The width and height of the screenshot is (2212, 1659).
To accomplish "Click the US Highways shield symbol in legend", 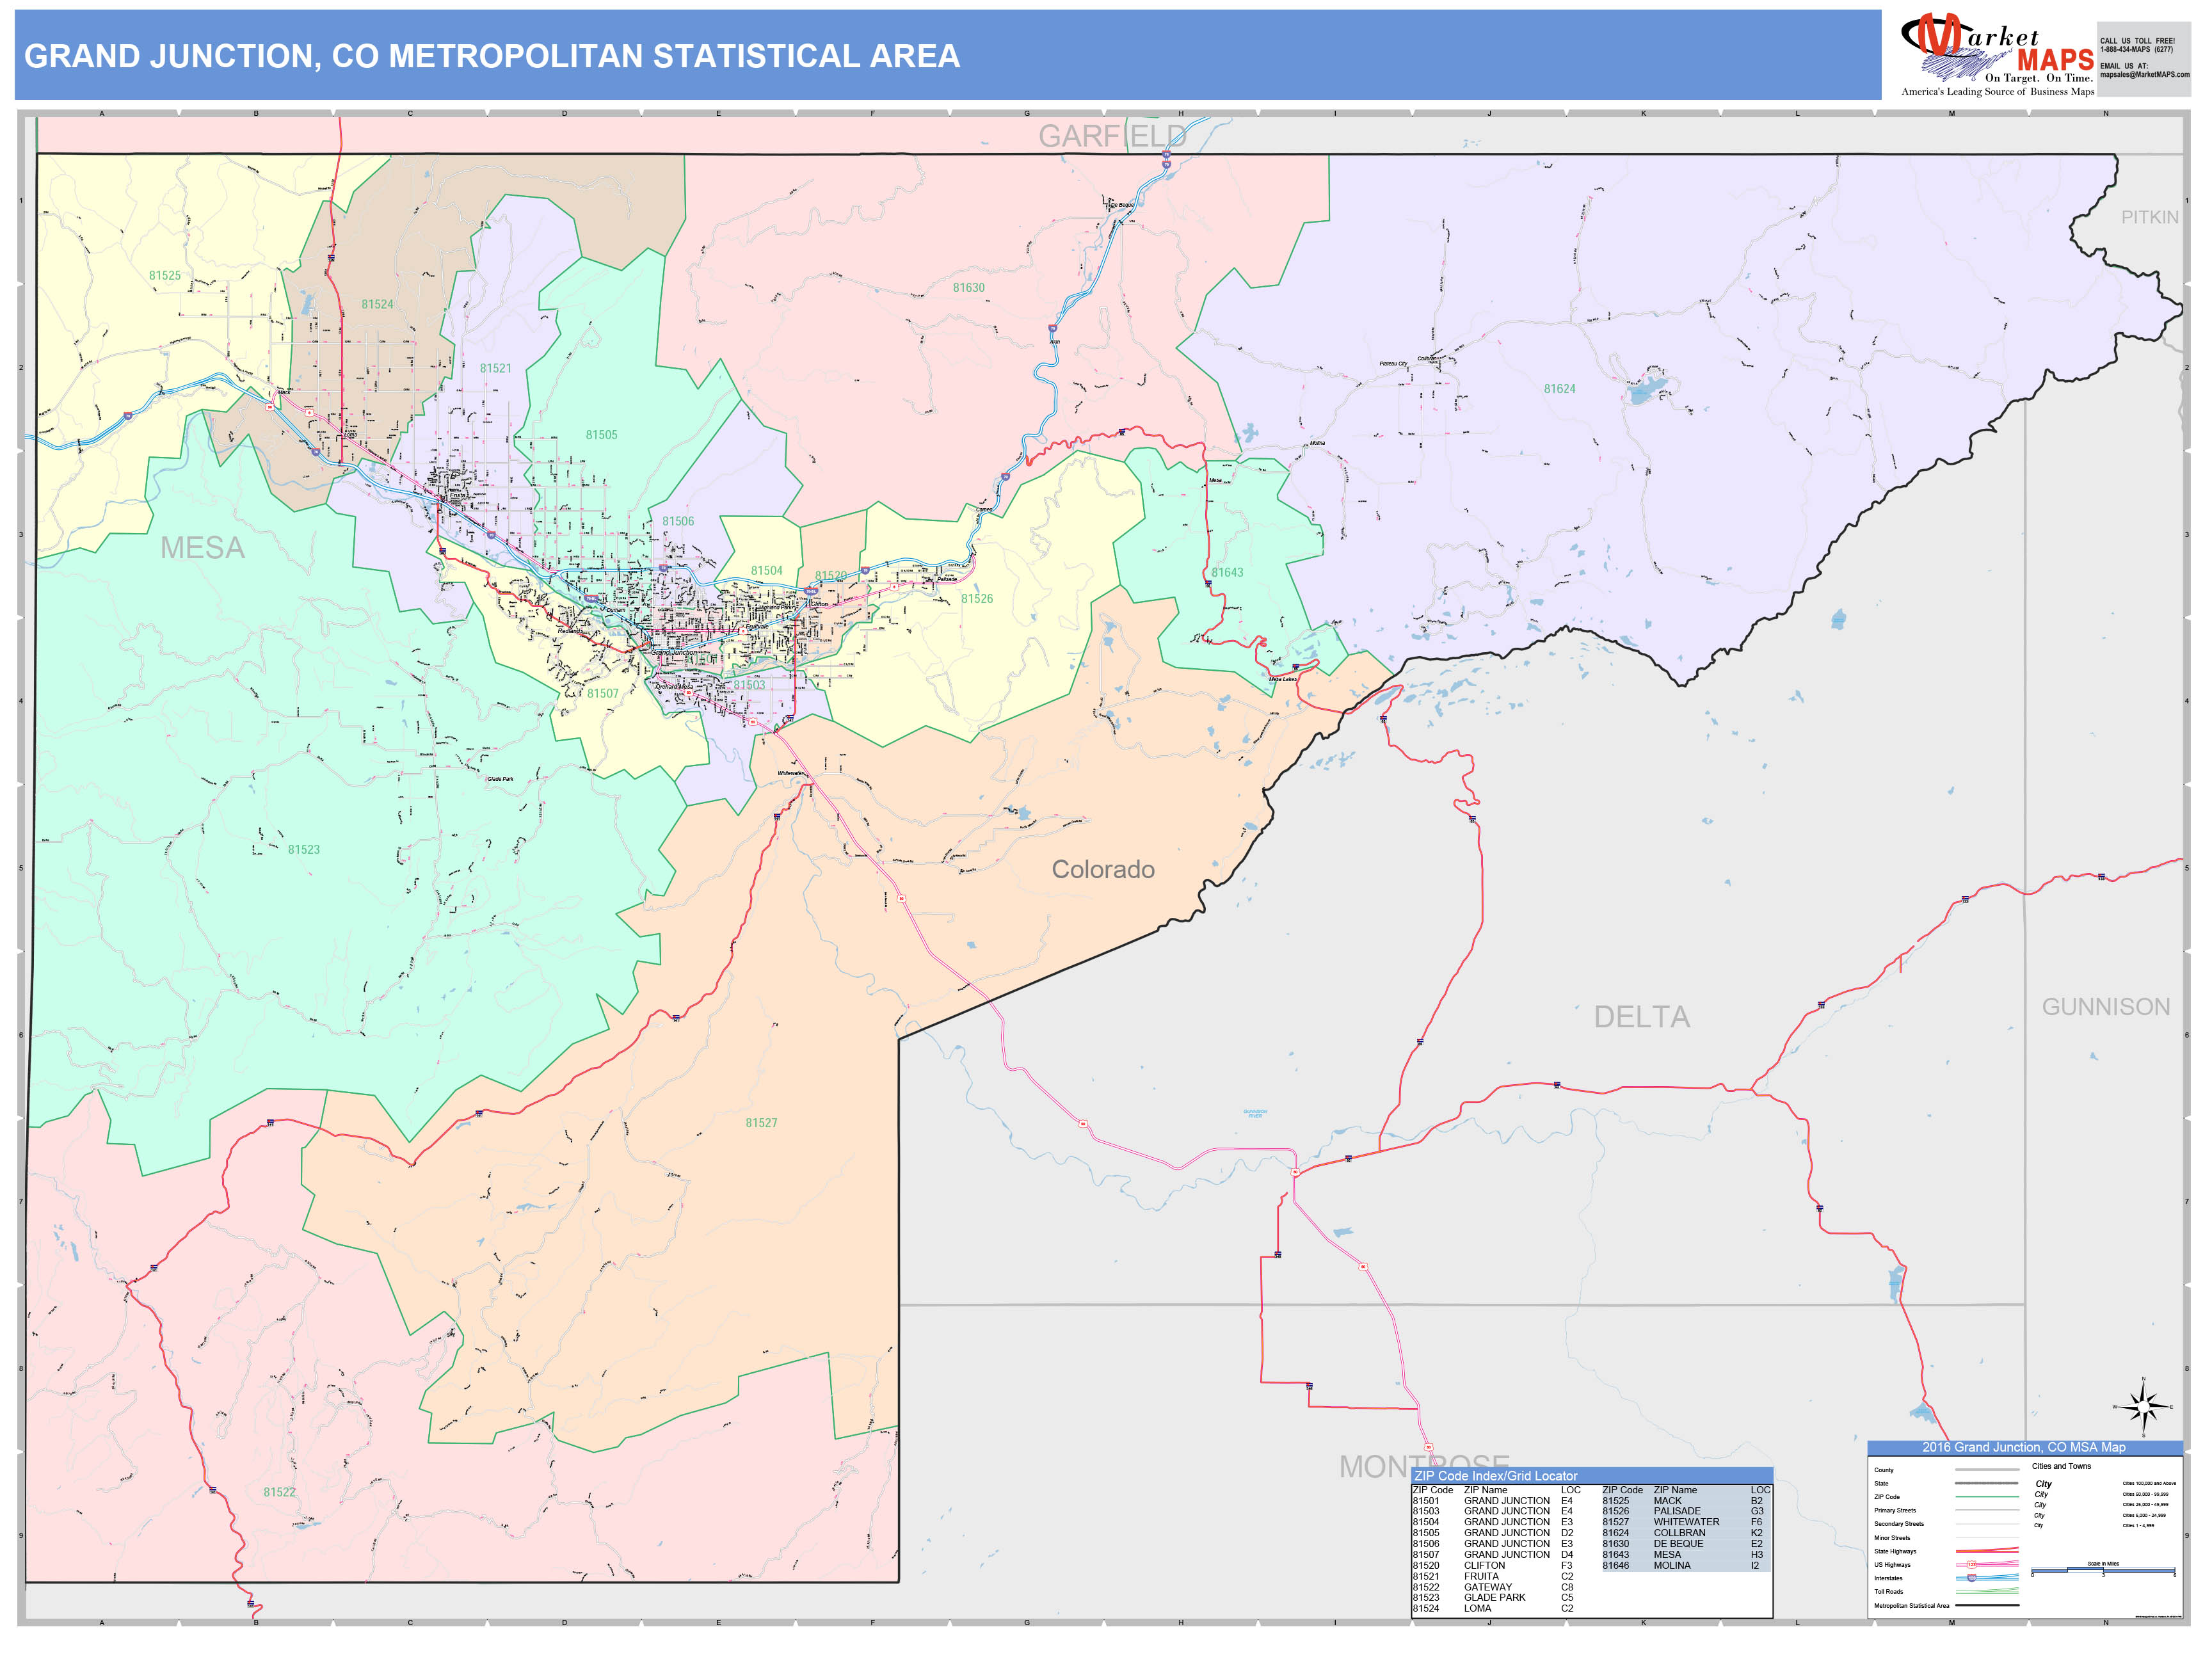I will (1972, 1564).
